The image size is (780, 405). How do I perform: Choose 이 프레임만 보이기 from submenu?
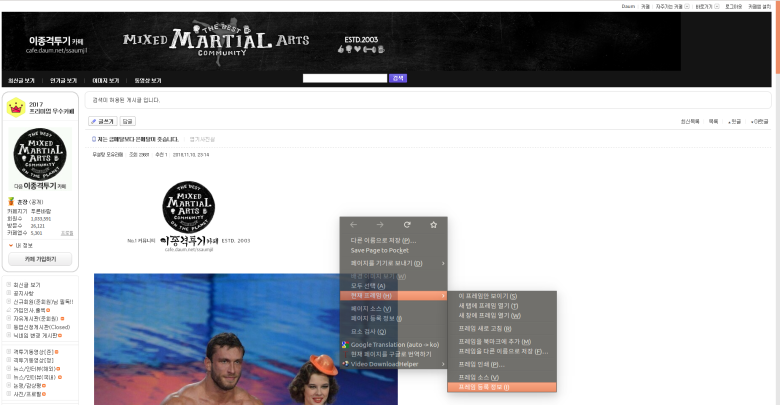[490, 296]
